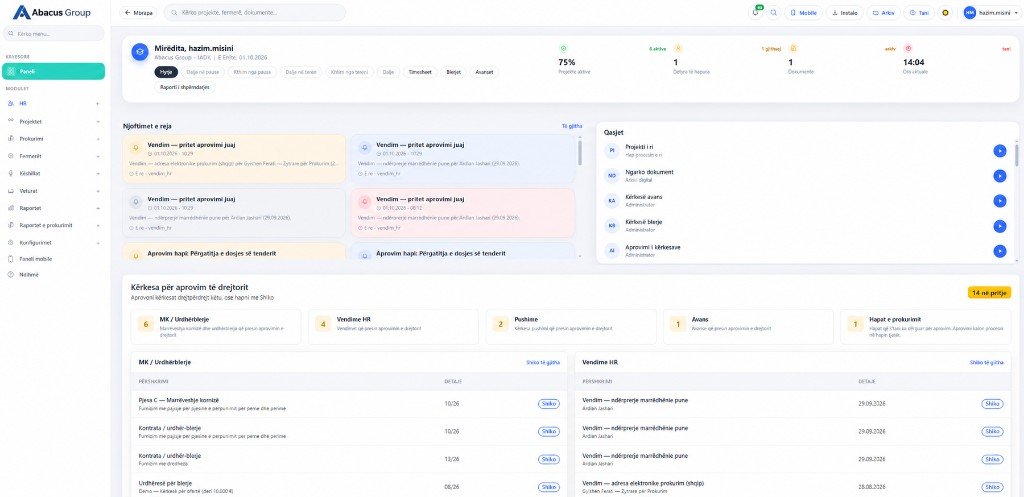
Task: Focus the main search field Kërko projekte
Action: coord(255,12)
